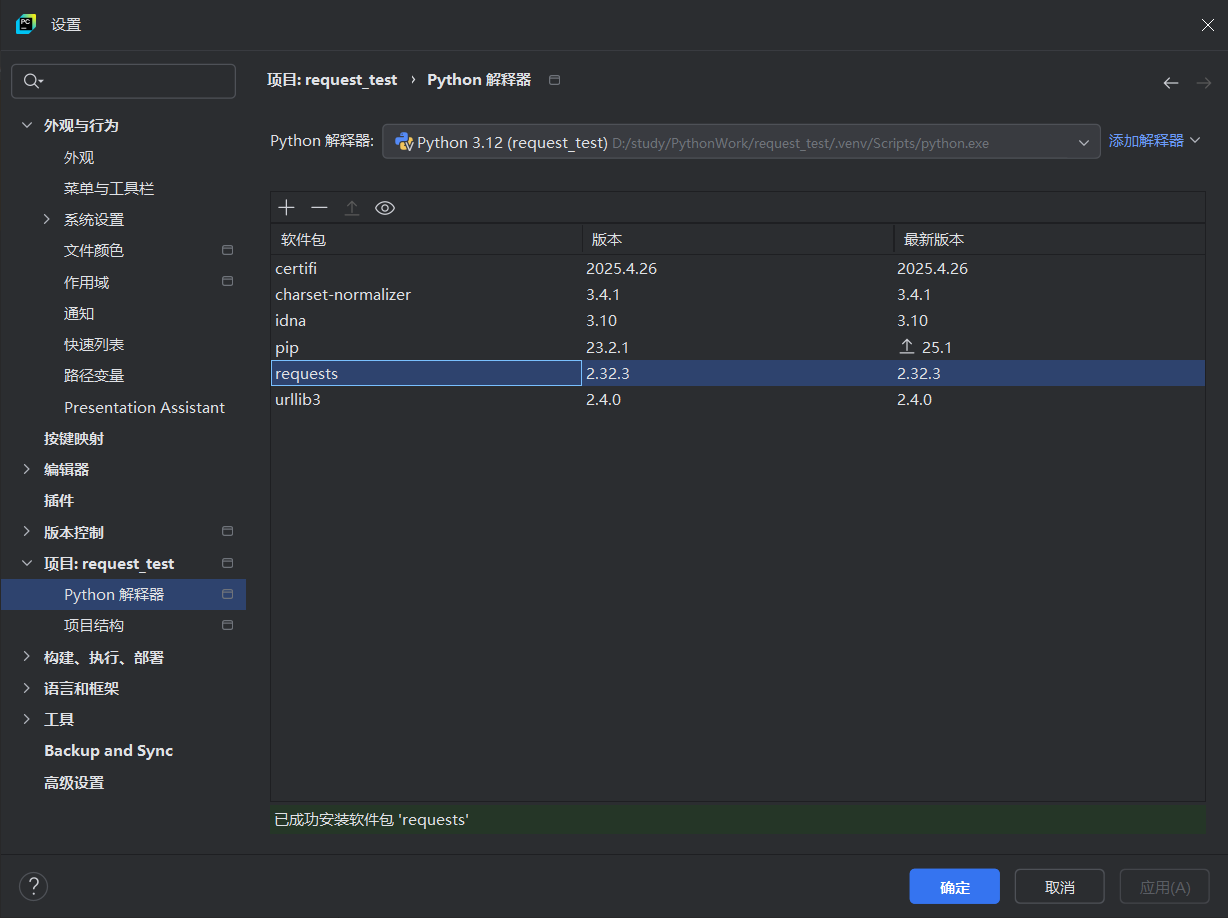Screen dimensions: 1228x918
Task: Select the urllib3 package row
Action: 738,399
